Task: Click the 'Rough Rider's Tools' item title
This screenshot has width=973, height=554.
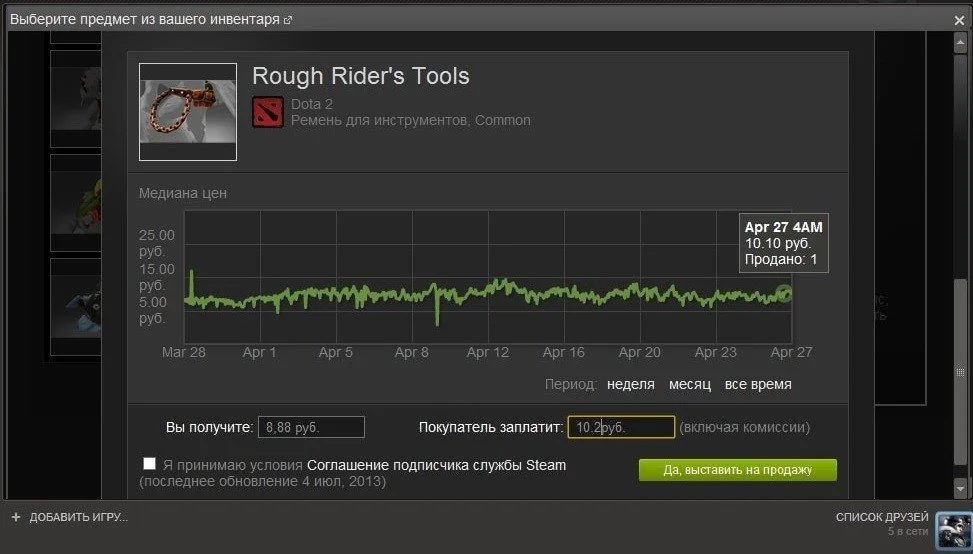Action: pos(361,76)
